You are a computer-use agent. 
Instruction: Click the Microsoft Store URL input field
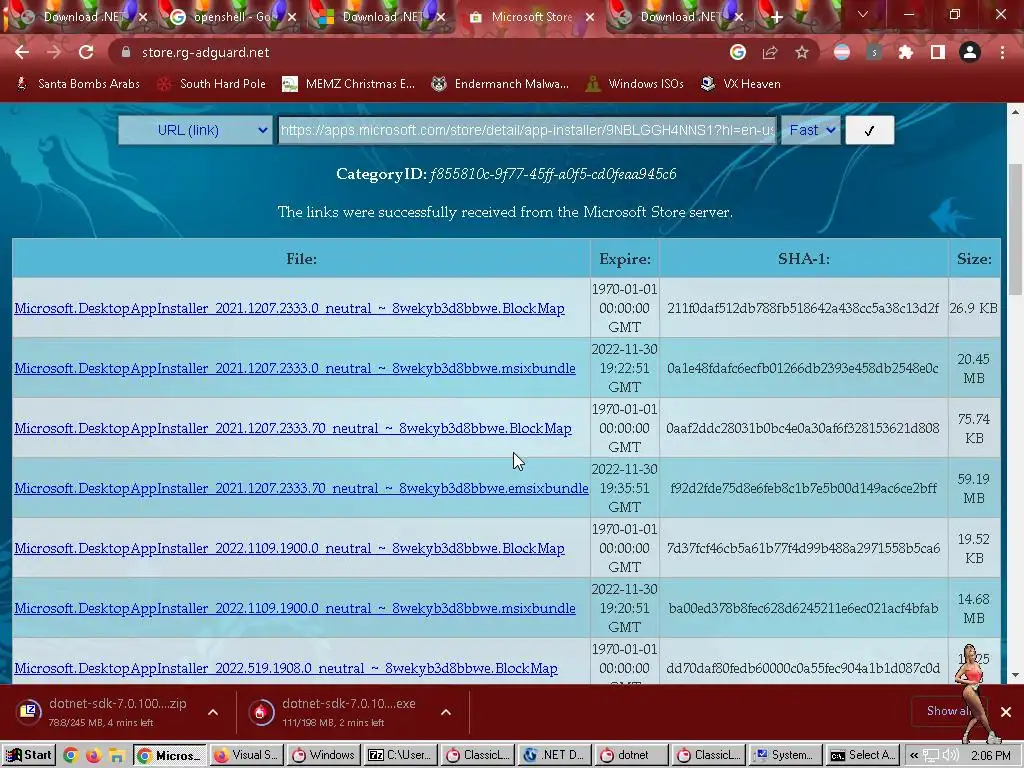527,130
